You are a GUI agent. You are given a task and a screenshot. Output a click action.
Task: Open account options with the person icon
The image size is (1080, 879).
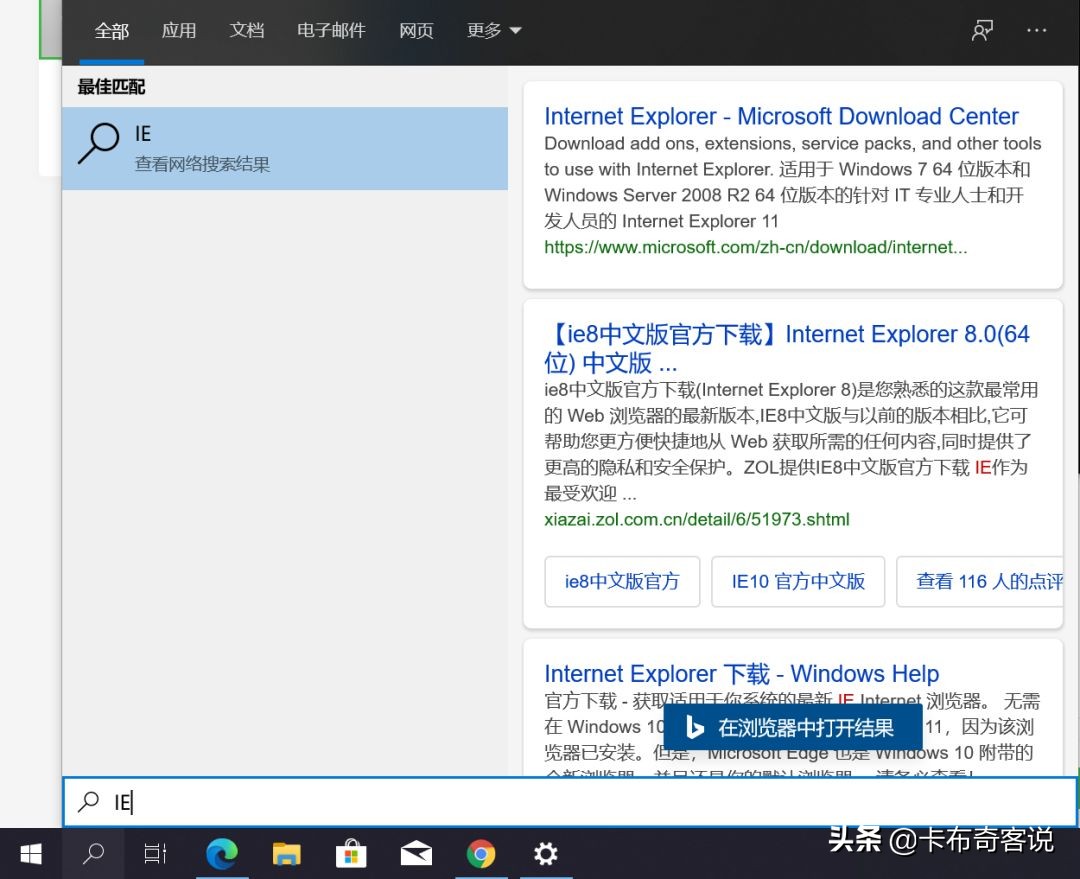tap(981, 30)
